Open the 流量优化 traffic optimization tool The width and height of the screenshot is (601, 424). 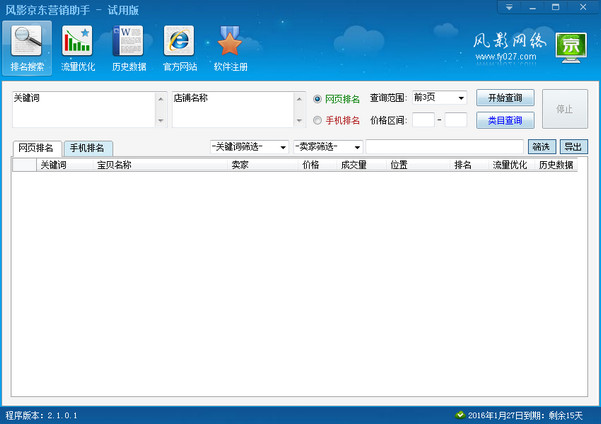pos(78,48)
